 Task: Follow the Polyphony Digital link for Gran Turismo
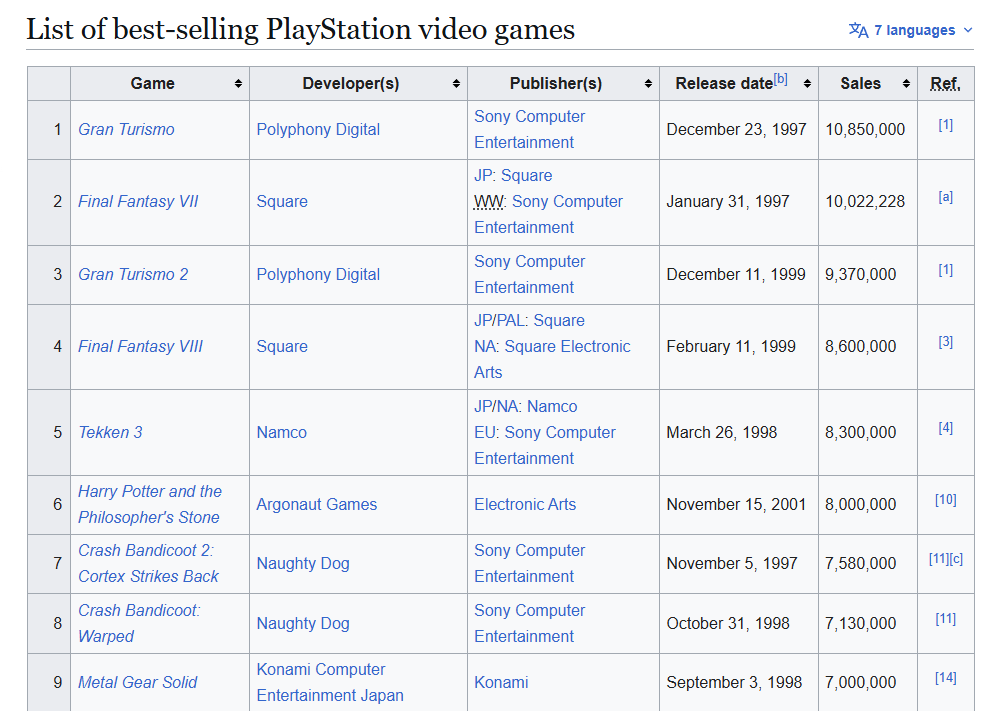pyautogui.click(x=318, y=129)
